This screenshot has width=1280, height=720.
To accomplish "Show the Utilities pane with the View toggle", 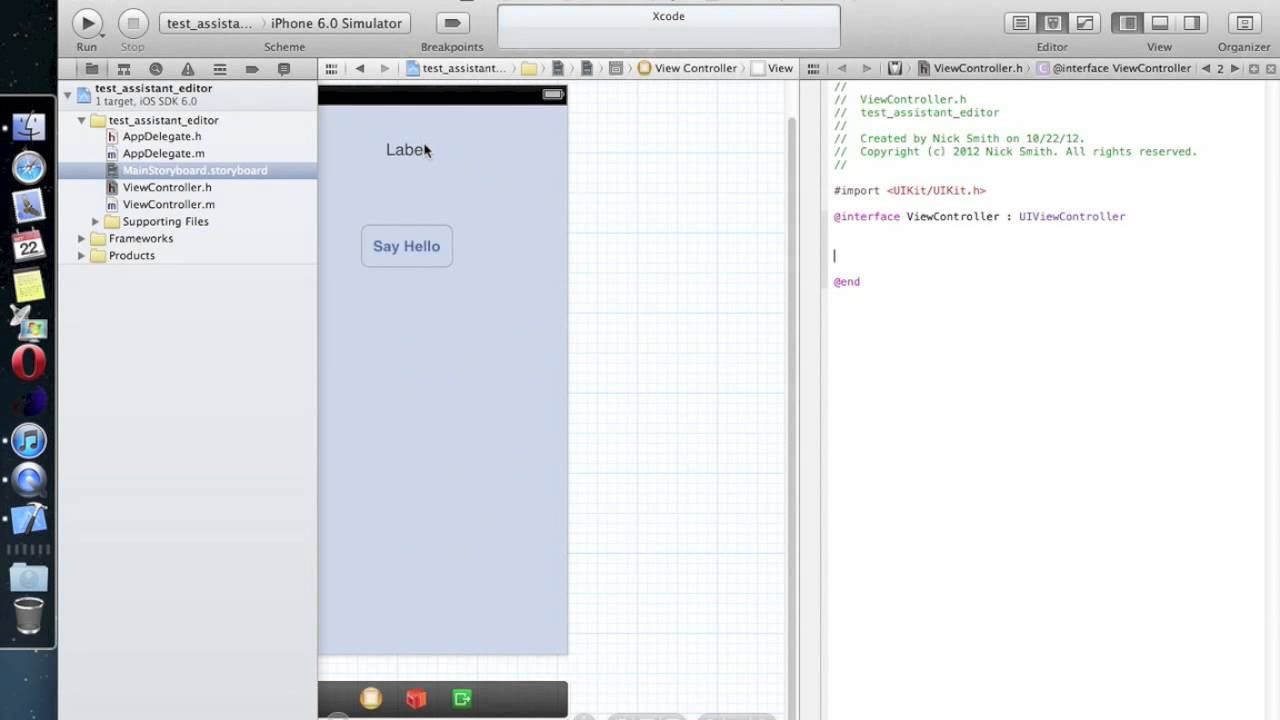I will 1192,23.
